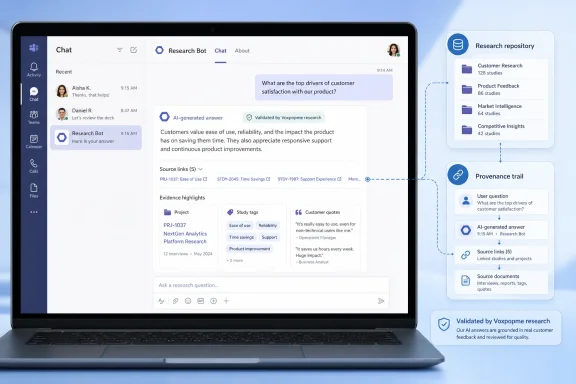The image size is (576, 384).
Task: Click the Evidence highlights heading
Action: click(182, 198)
